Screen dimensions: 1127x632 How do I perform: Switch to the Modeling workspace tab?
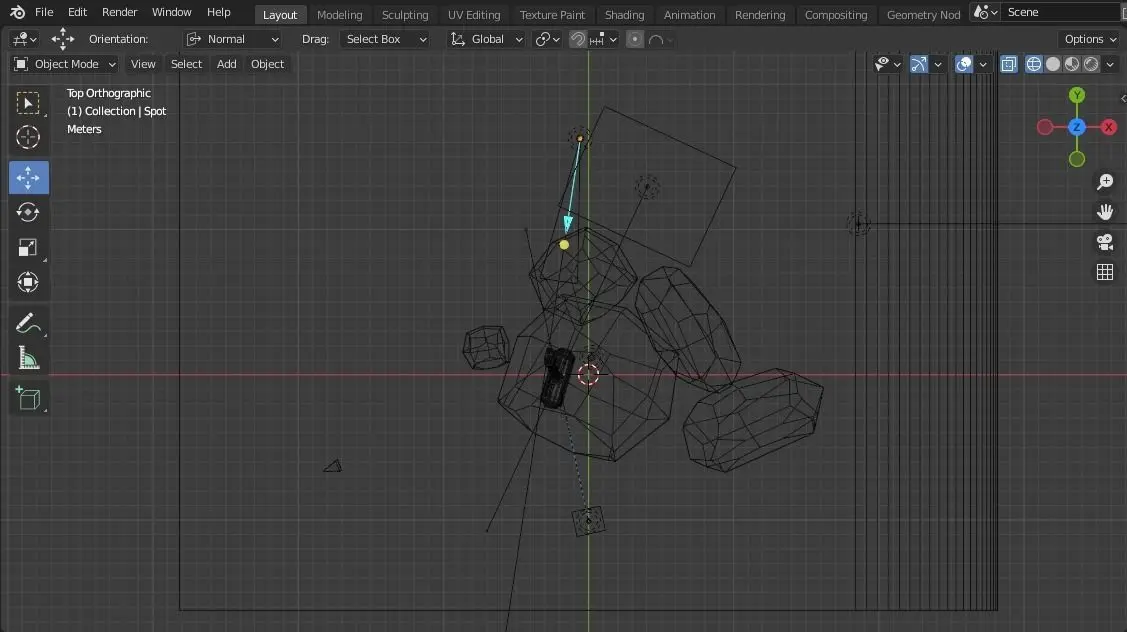click(x=339, y=14)
